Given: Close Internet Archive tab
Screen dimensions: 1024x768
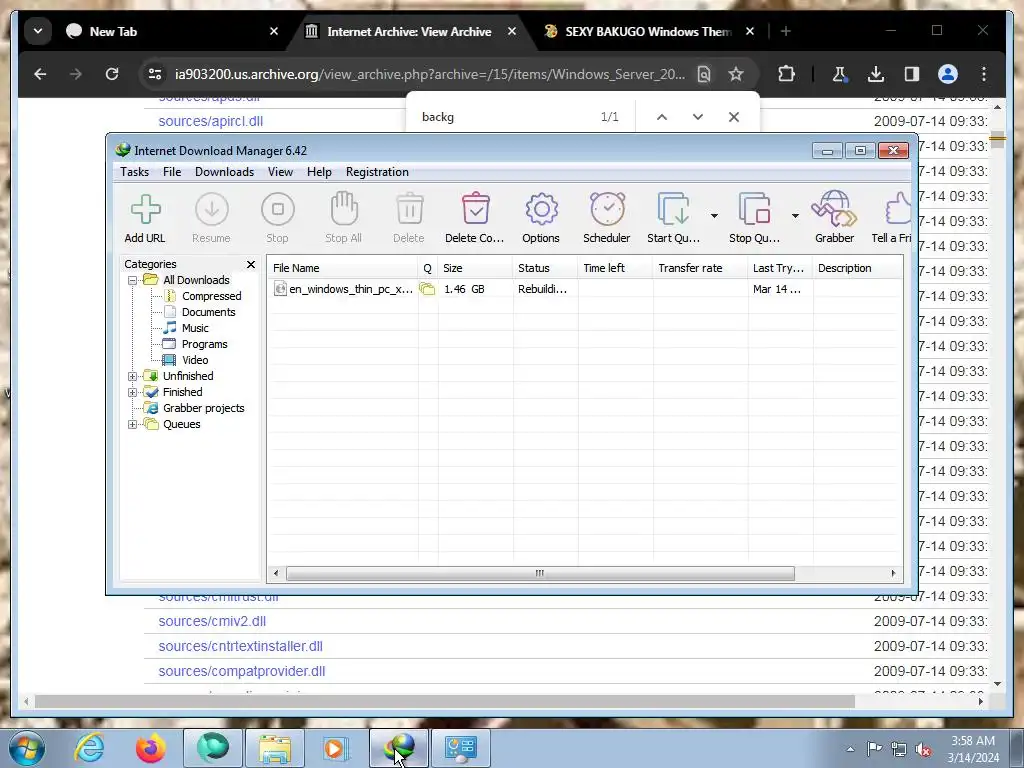Looking at the screenshot, I should pos(512,31).
